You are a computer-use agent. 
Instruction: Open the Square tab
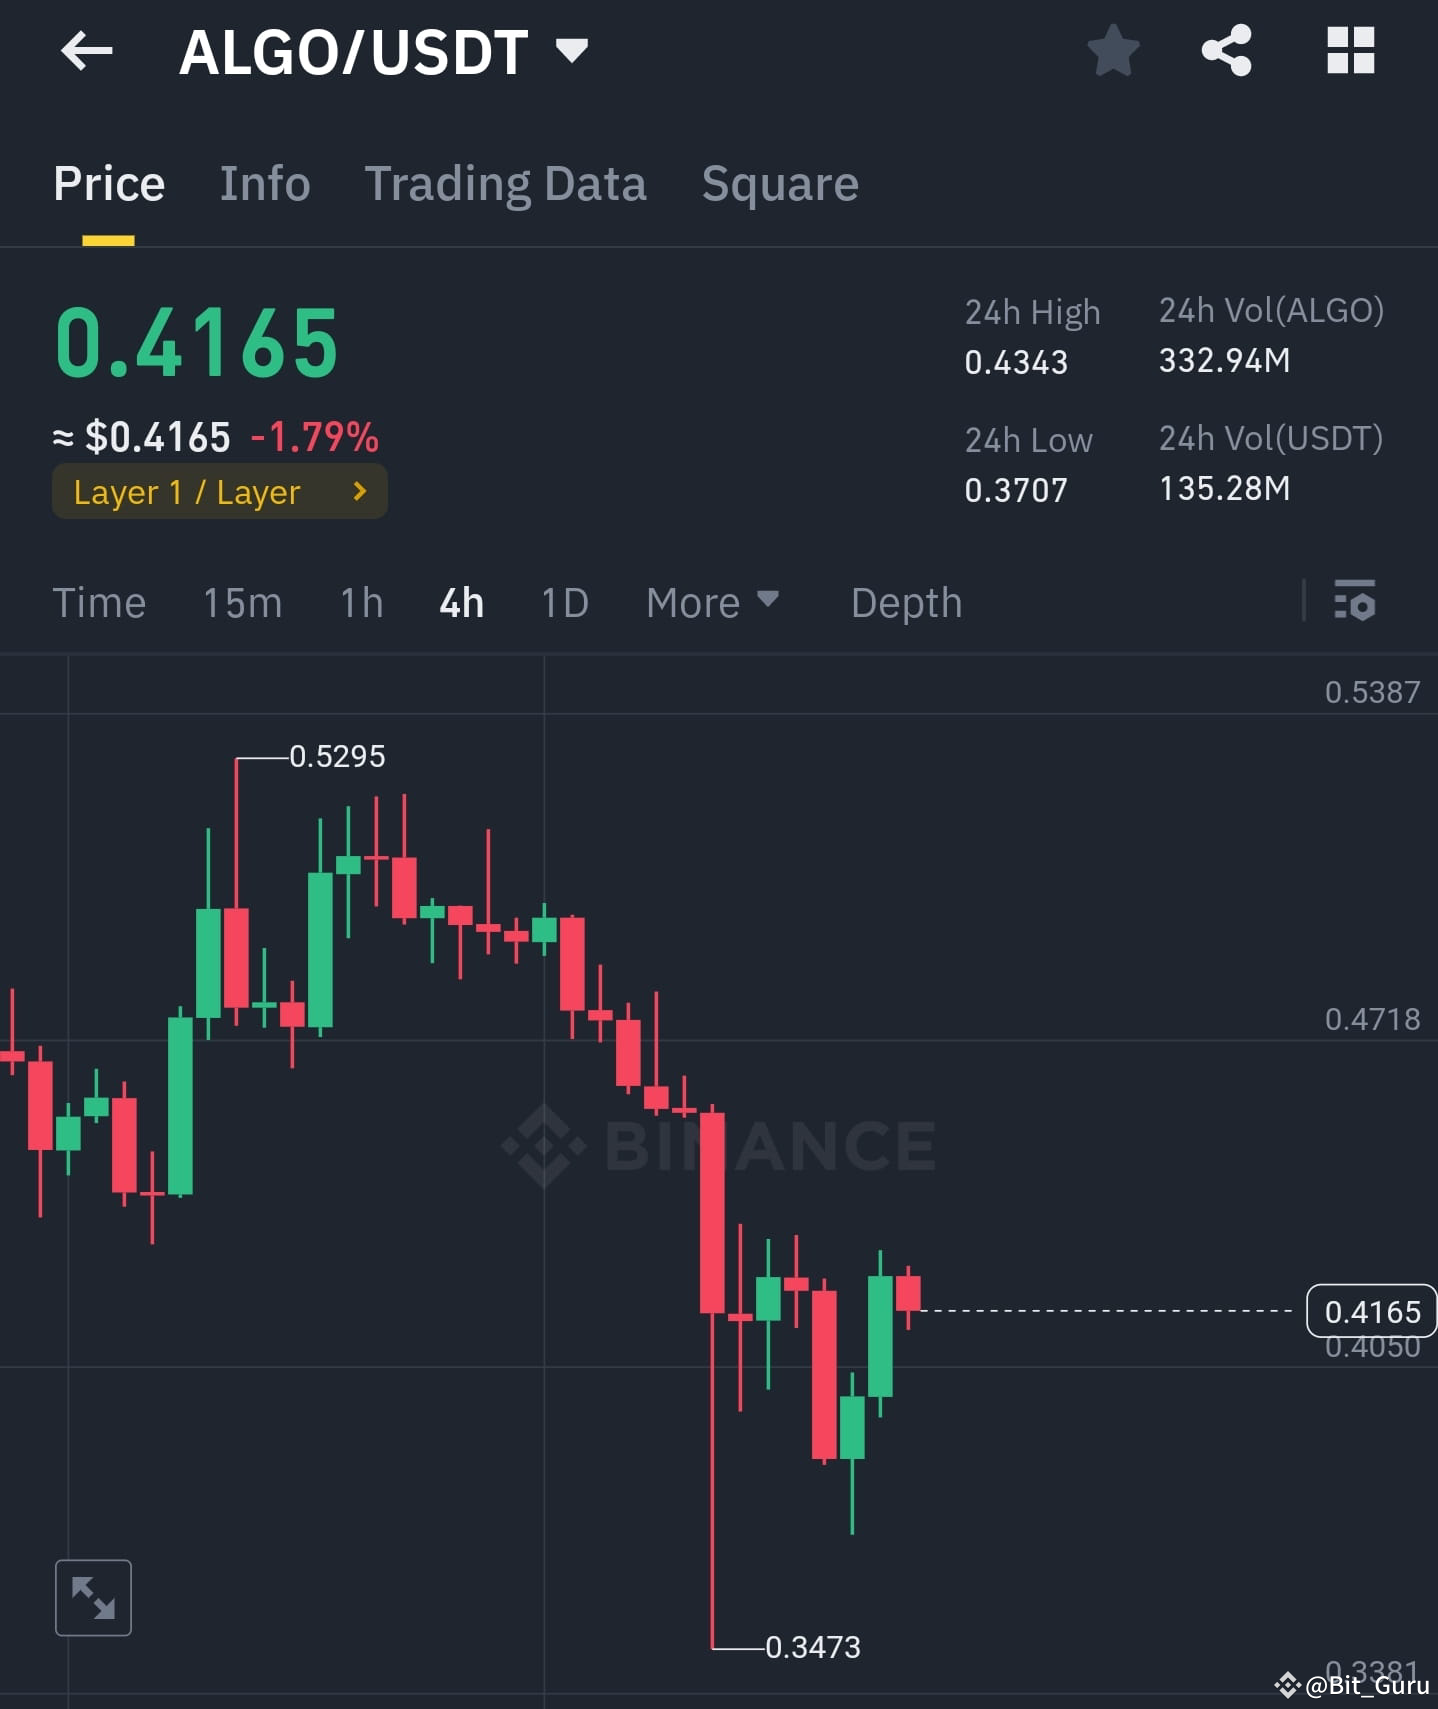[x=780, y=184]
